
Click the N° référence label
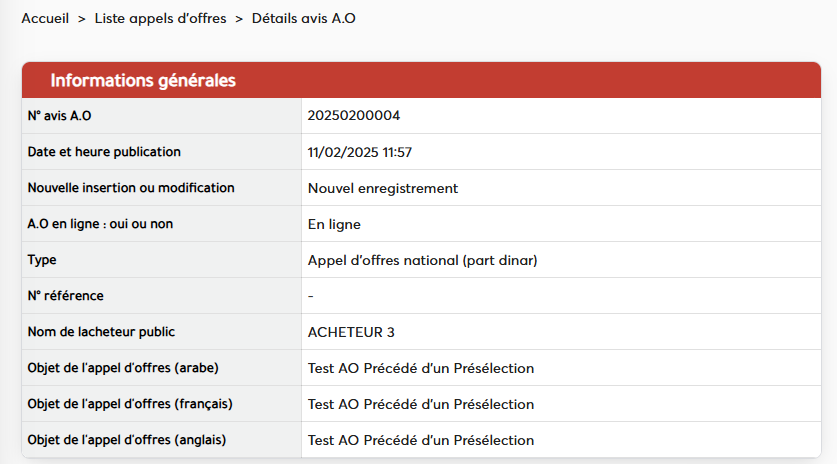point(65,296)
